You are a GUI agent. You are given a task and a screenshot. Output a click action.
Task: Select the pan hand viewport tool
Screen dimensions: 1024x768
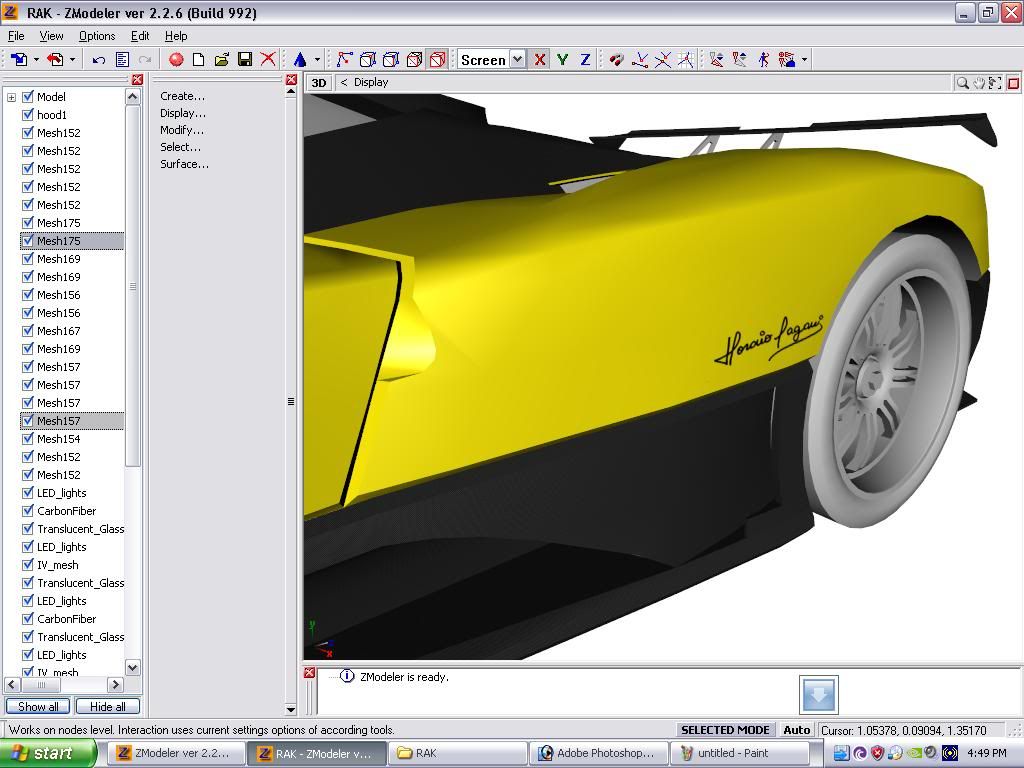click(979, 83)
